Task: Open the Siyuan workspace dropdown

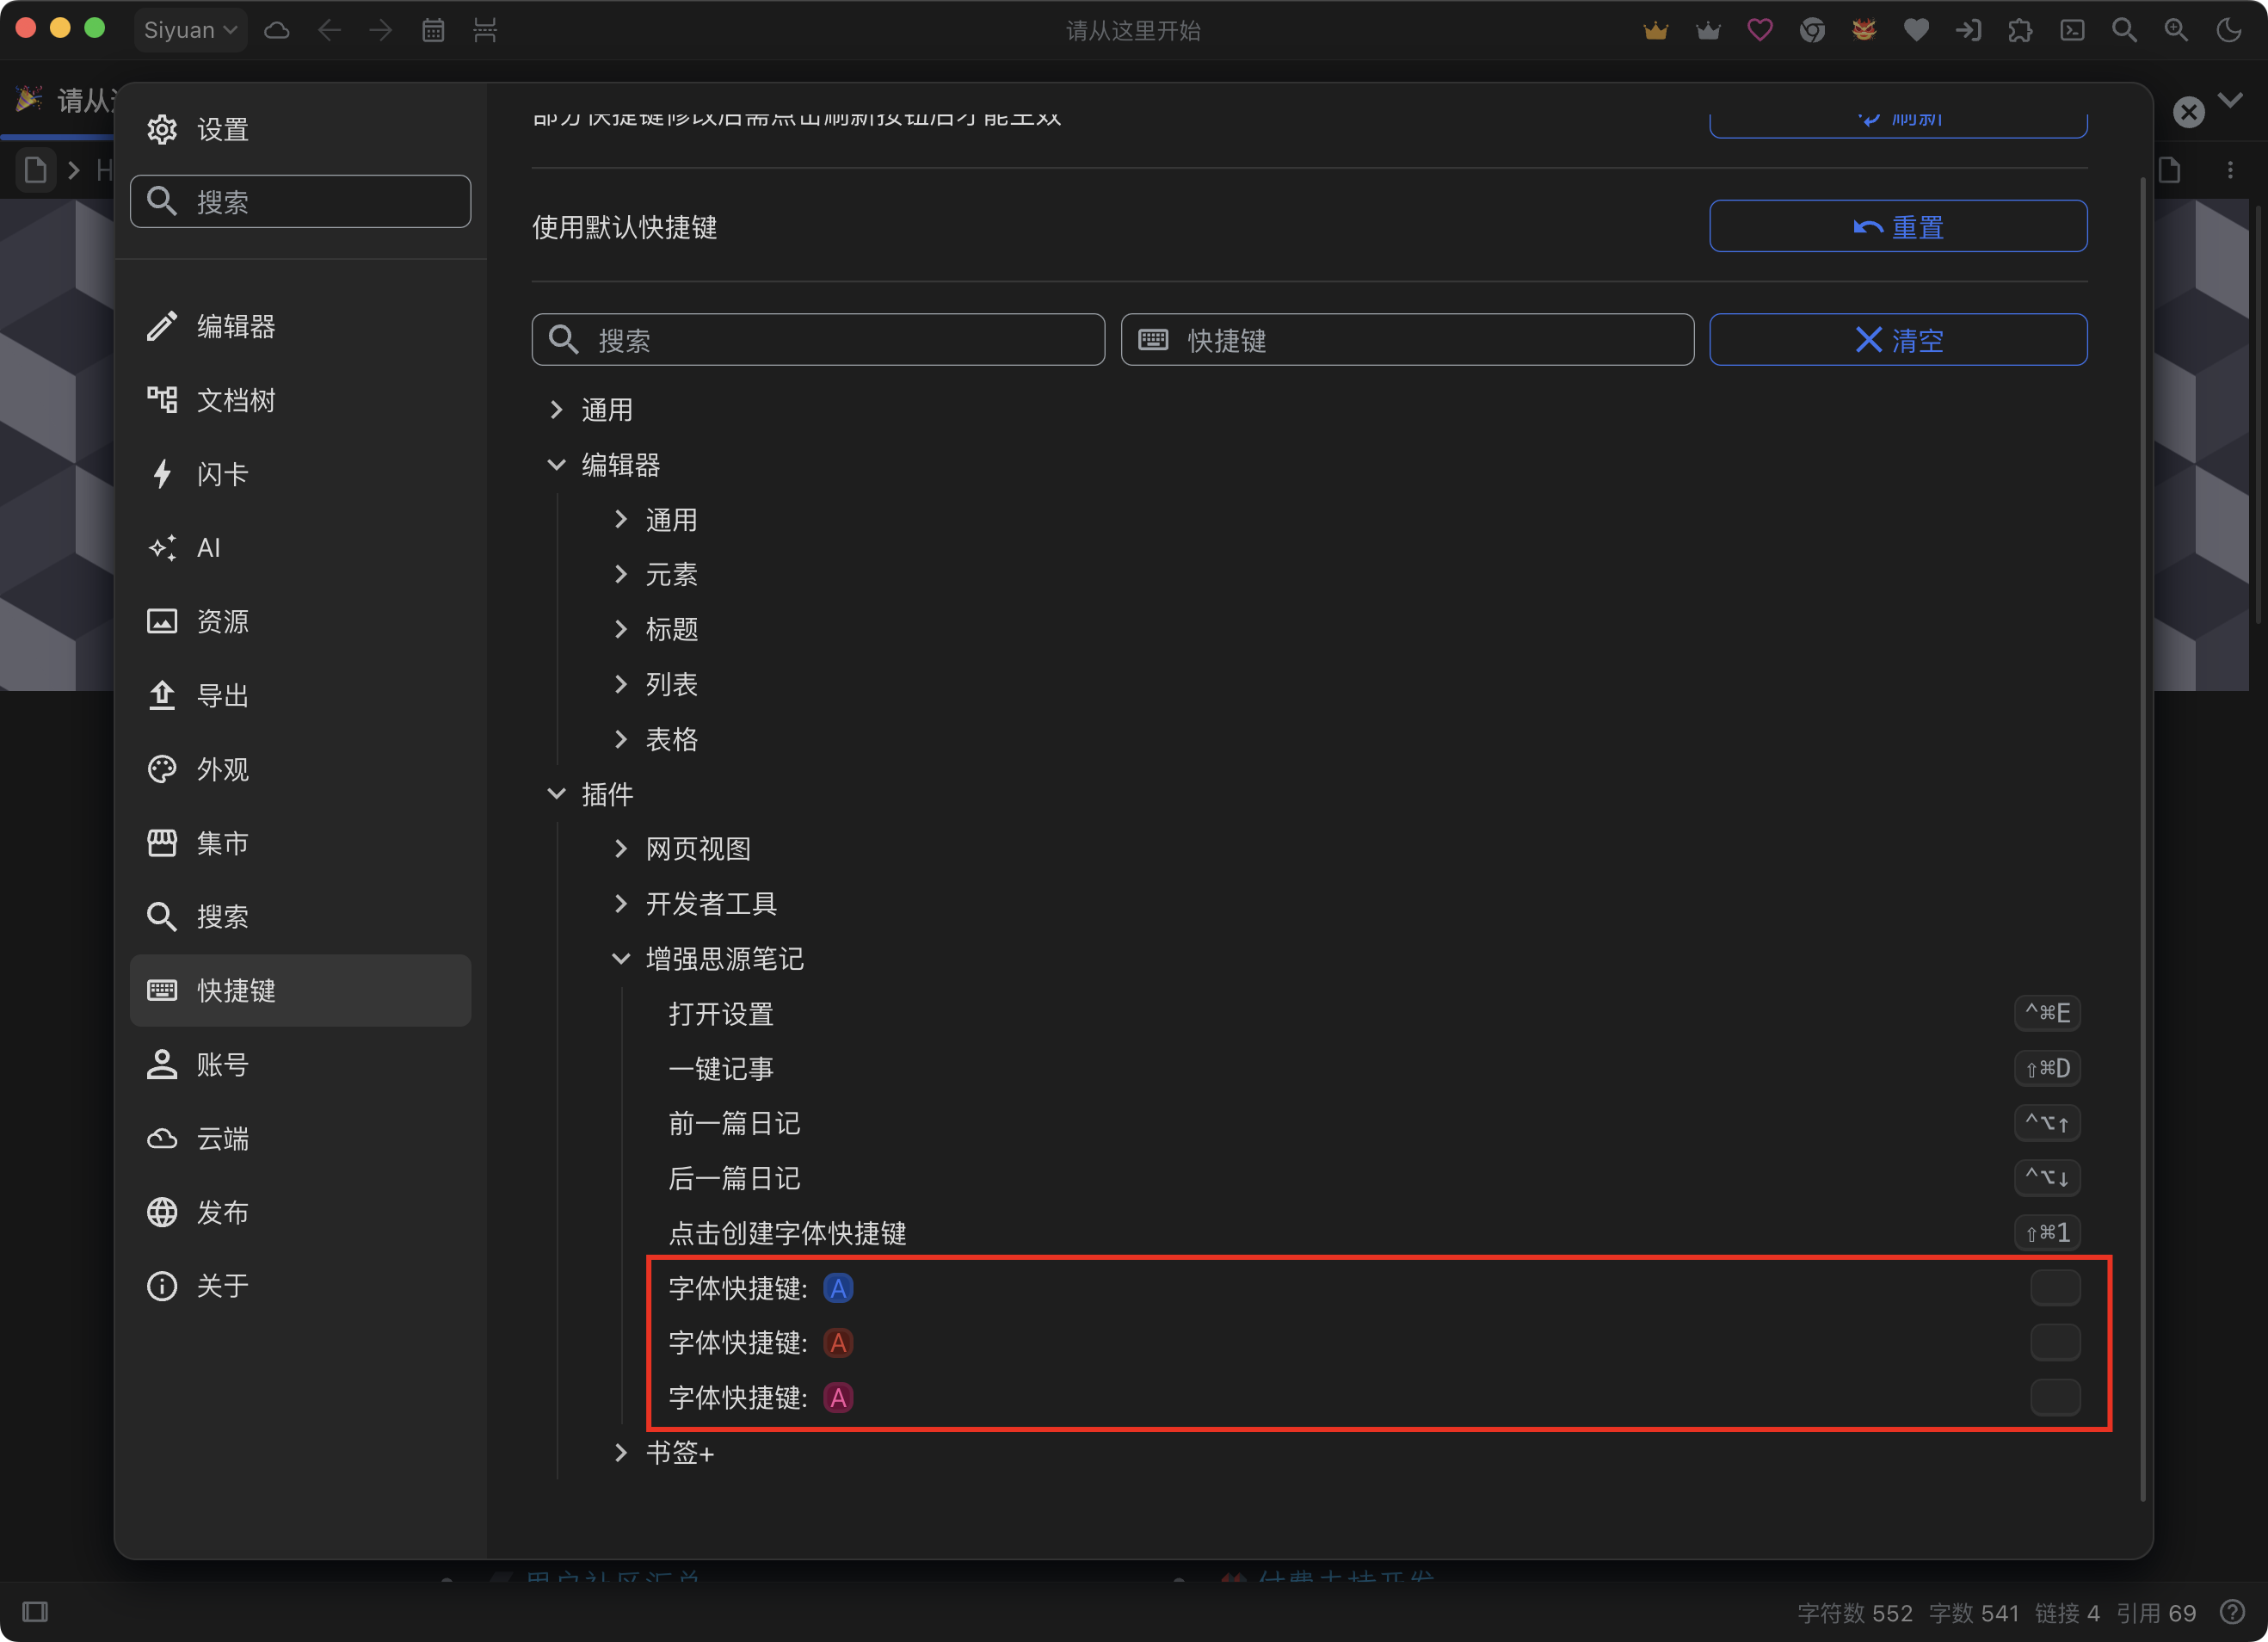Action: [190, 30]
